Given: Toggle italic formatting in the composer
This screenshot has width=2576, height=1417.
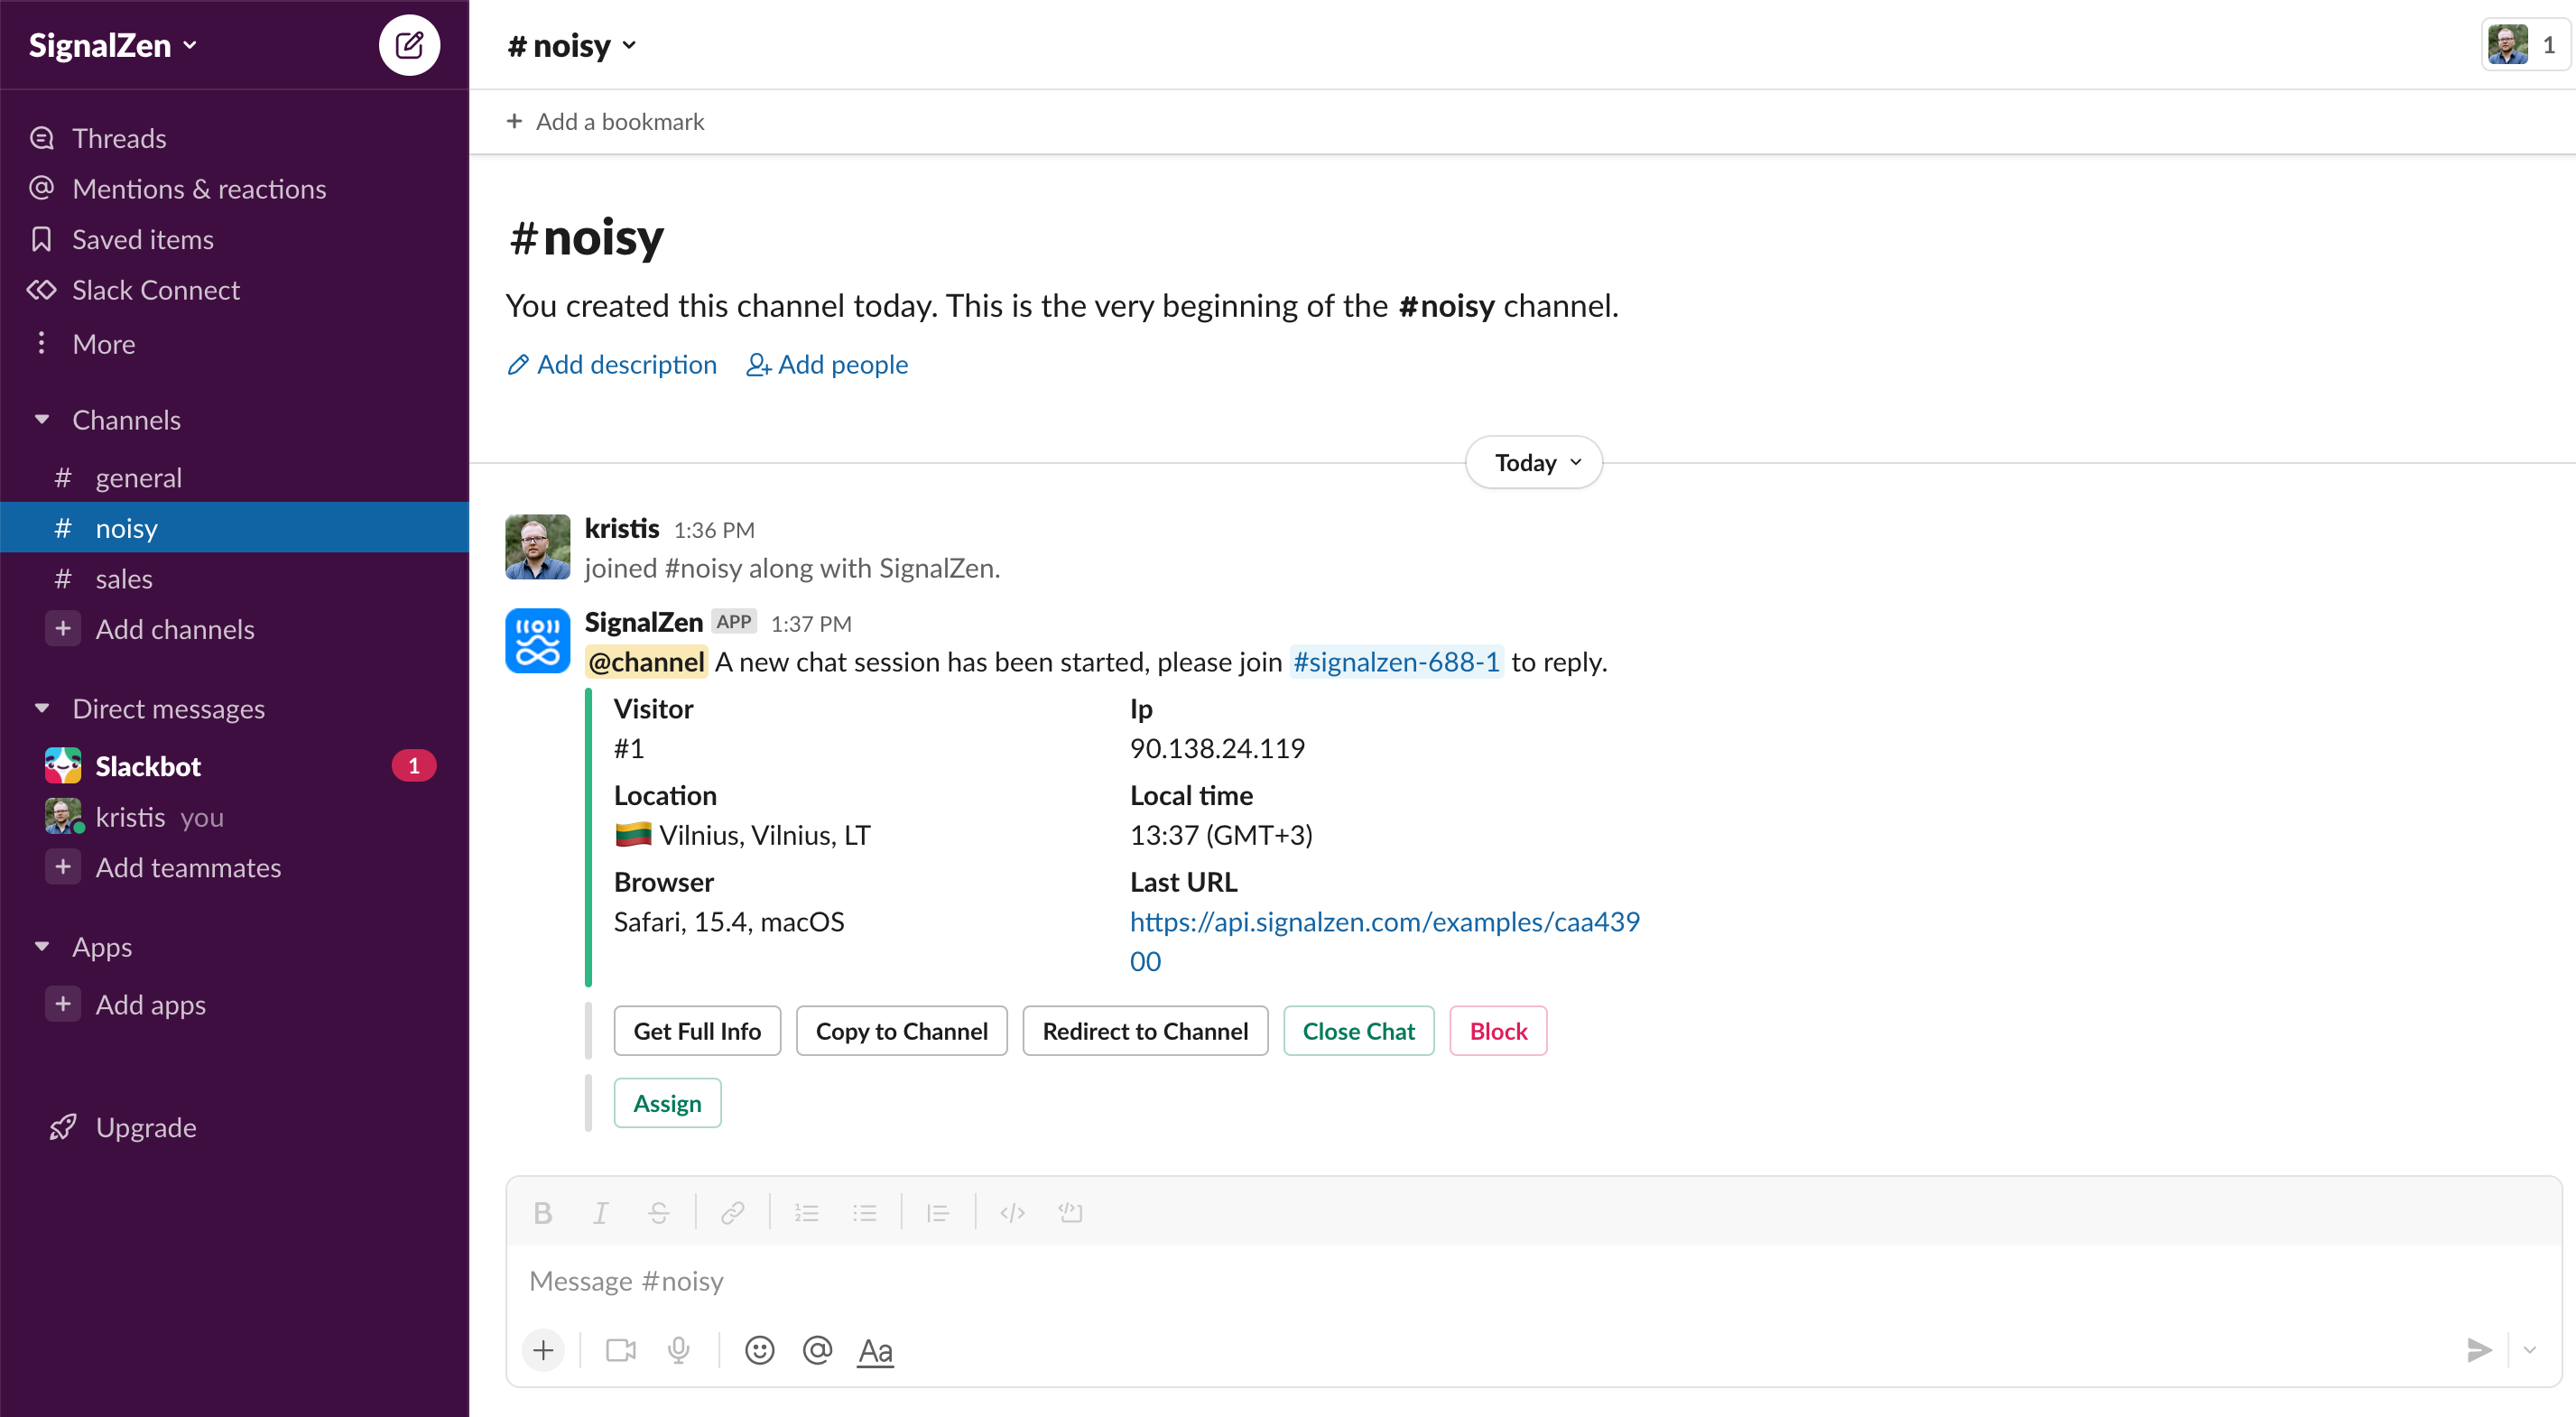Looking at the screenshot, I should (x=600, y=1213).
